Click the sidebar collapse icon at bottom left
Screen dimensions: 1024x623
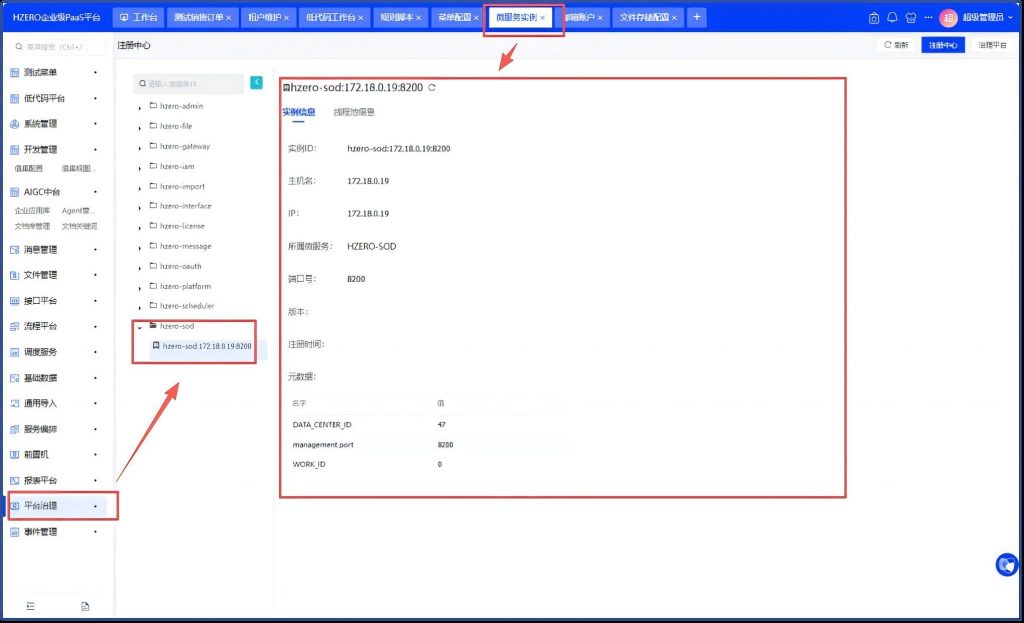coord(31,606)
